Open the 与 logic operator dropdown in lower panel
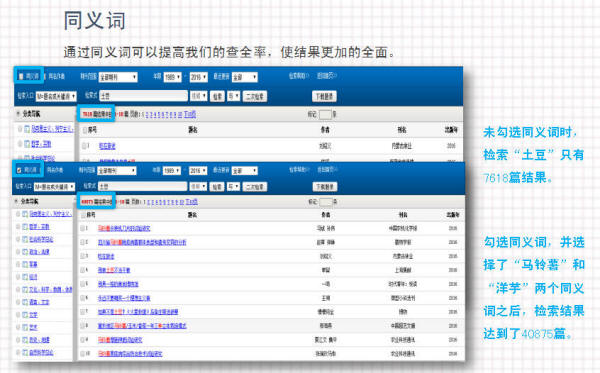This screenshot has width=600, height=373. coord(233,186)
